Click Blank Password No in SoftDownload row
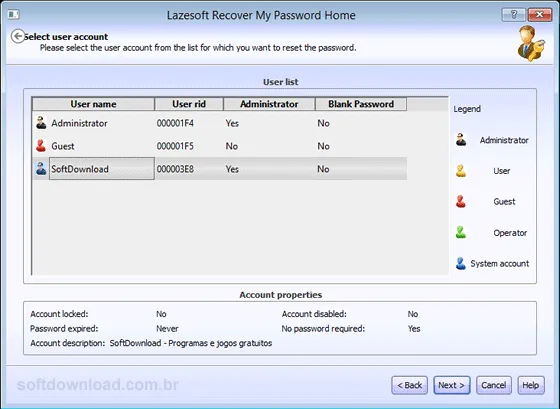Screen dimensions: 560x409 [323, 169]
